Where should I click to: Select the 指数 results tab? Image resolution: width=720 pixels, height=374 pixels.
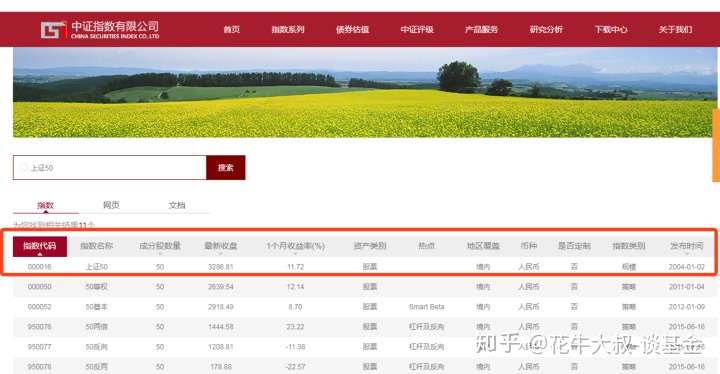[45, 205]
